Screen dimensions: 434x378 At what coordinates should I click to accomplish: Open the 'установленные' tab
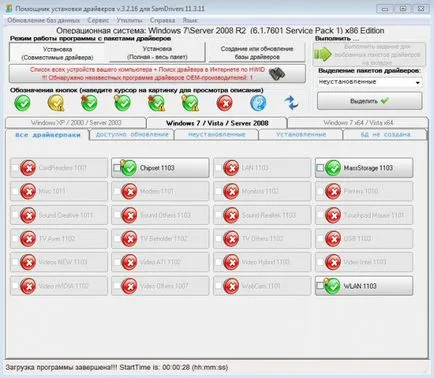coord(301,134)
